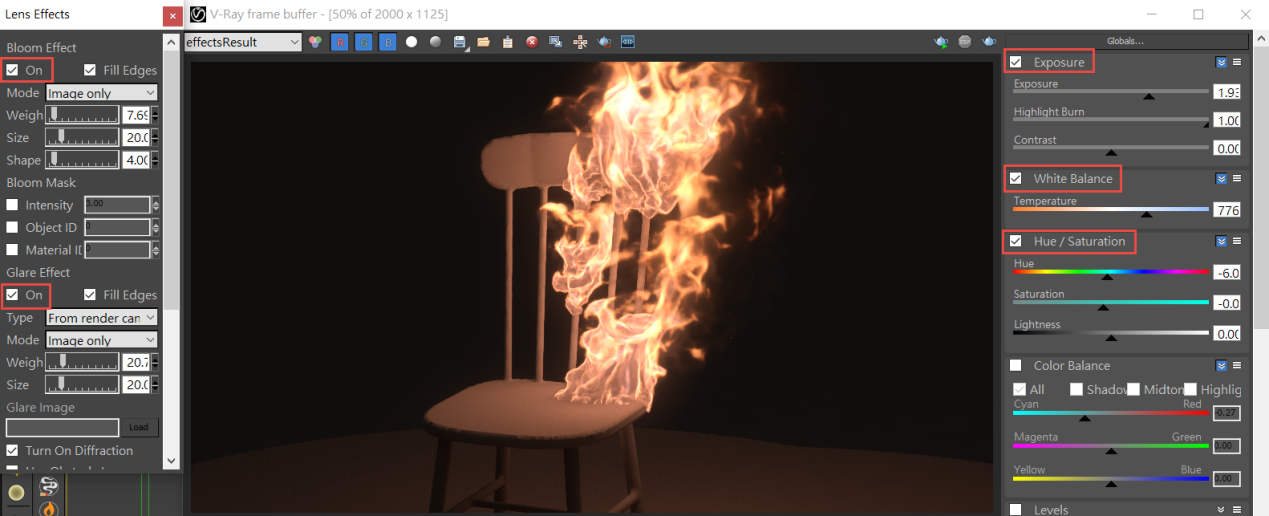Collapse the Exposure rollout arrow
Viewport: 1269px width, 516px height.
[1221, 62]
